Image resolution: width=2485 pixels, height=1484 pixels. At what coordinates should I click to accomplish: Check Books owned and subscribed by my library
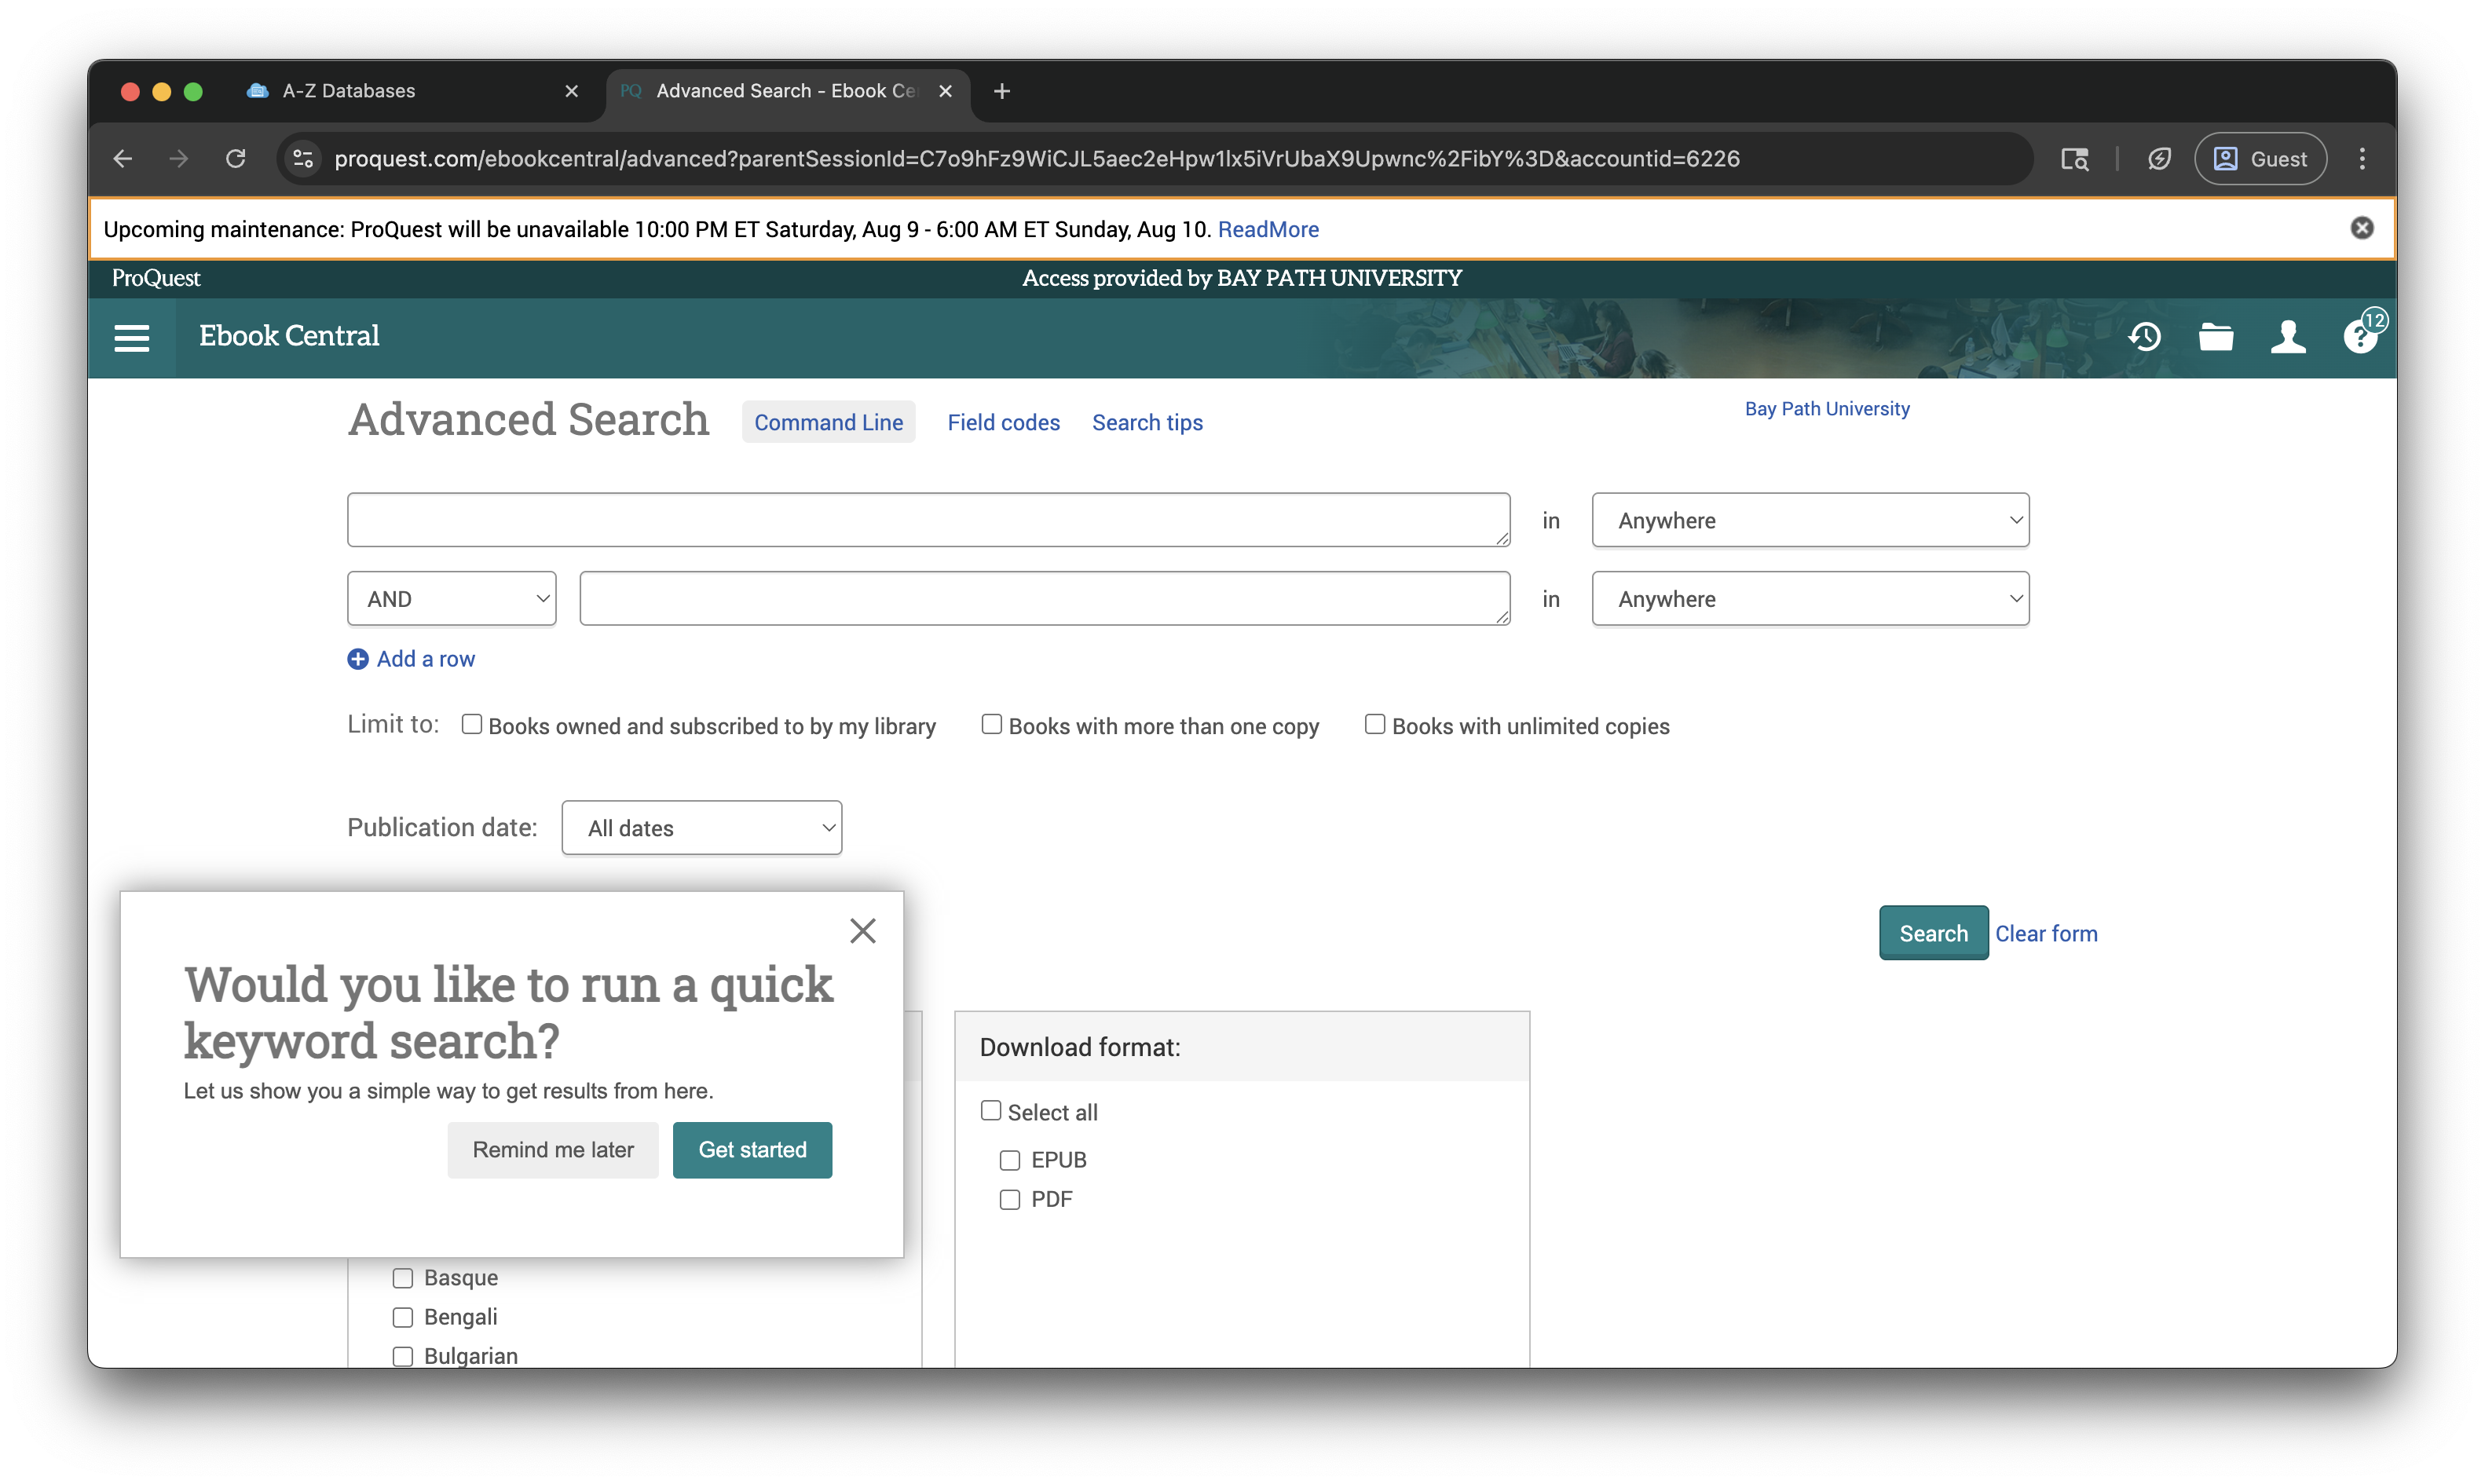(472, 725)
